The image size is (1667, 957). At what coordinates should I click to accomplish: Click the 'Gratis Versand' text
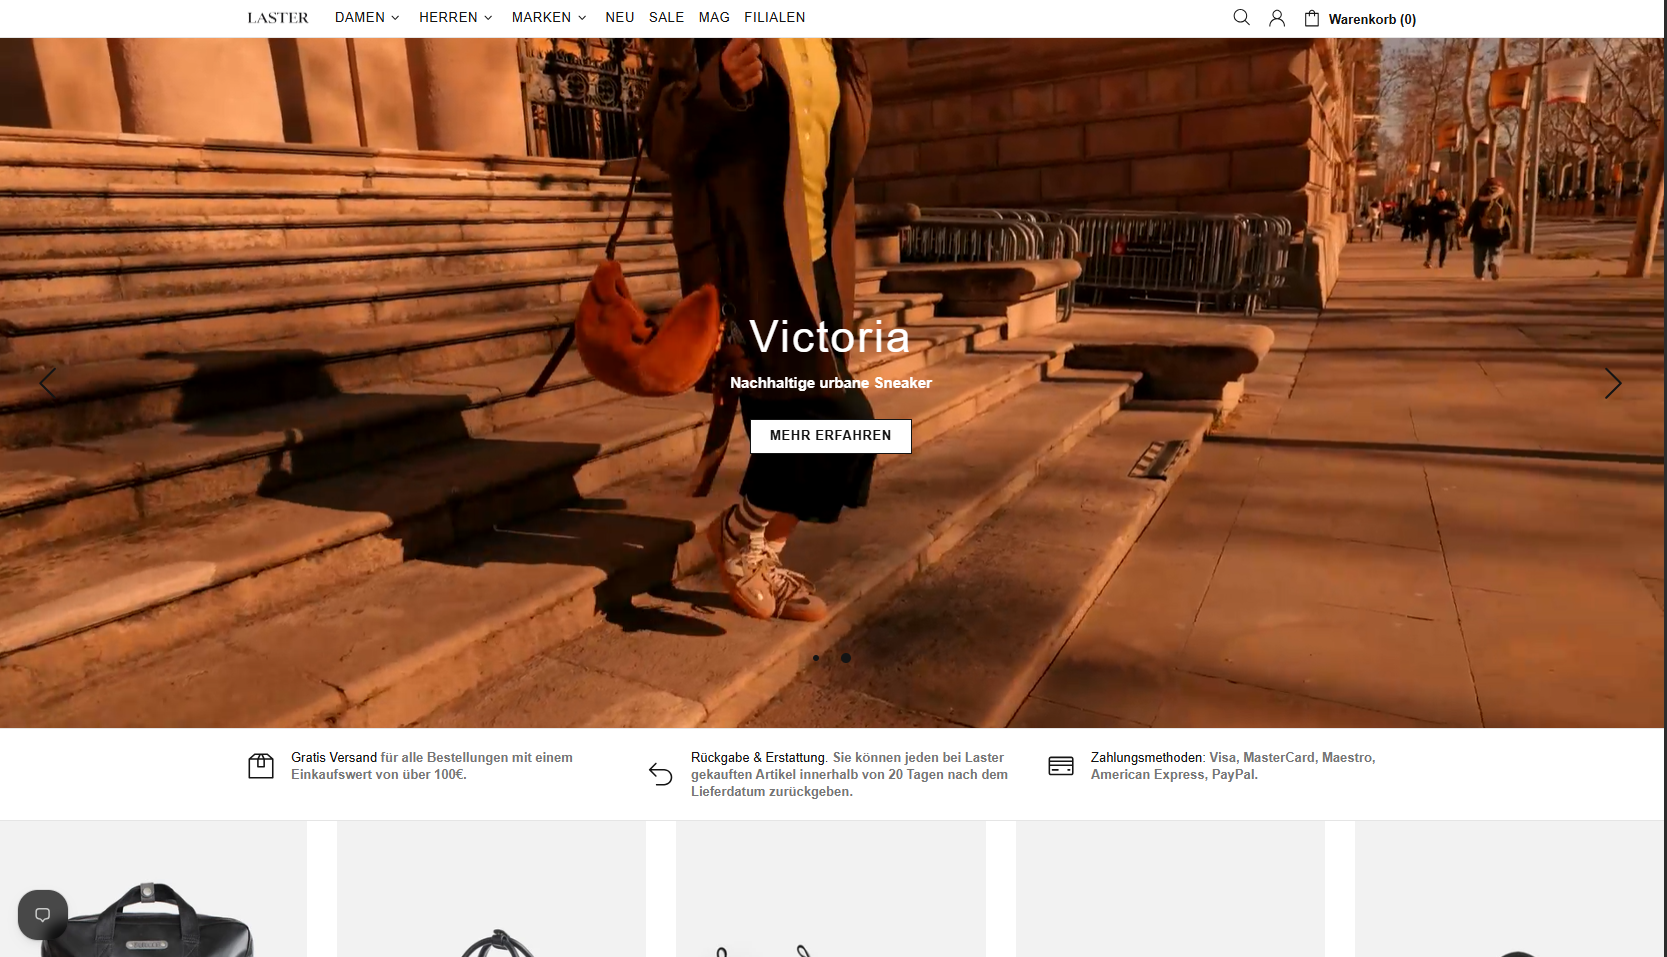(x=334, y=757)
